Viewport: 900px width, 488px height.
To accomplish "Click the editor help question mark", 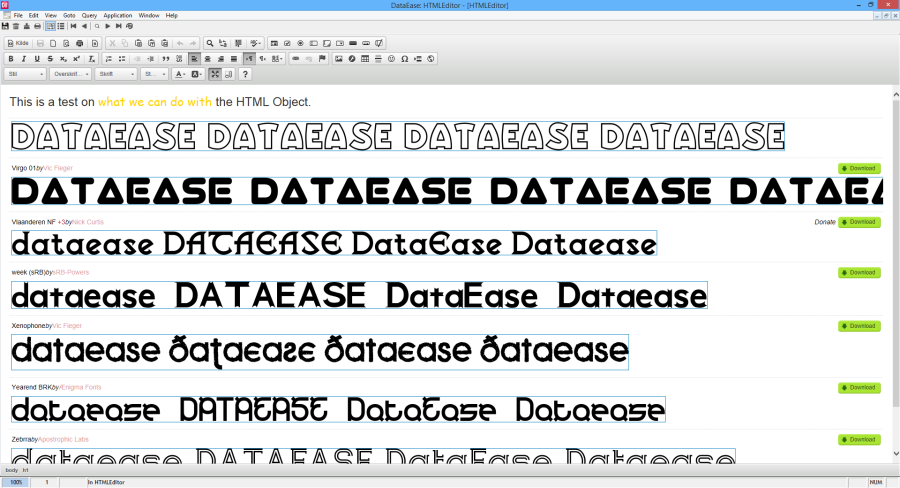I will (x=245, y=74).
